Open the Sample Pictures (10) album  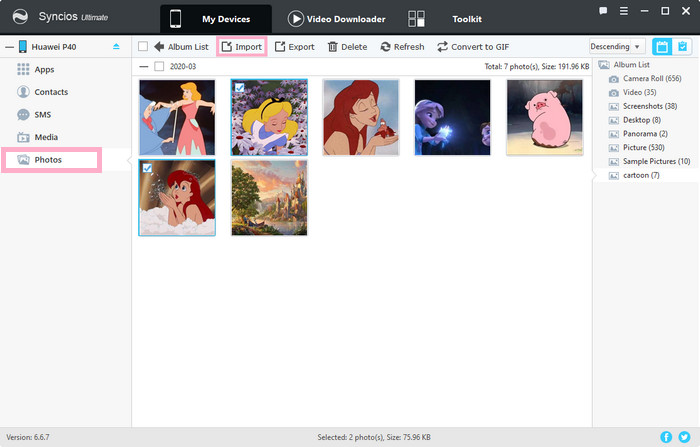click(x=650, y=161)
